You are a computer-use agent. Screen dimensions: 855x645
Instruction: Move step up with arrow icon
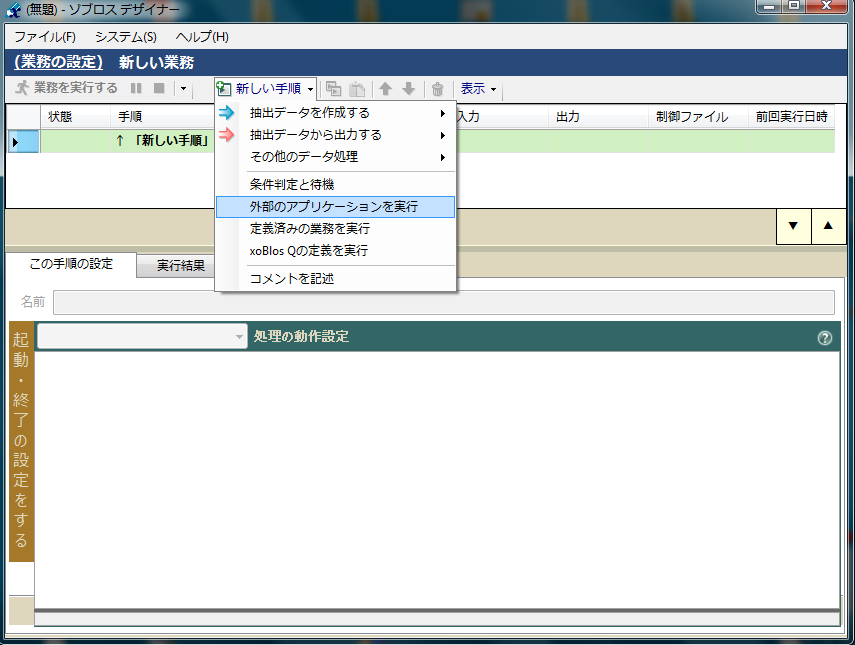point(386,88)
